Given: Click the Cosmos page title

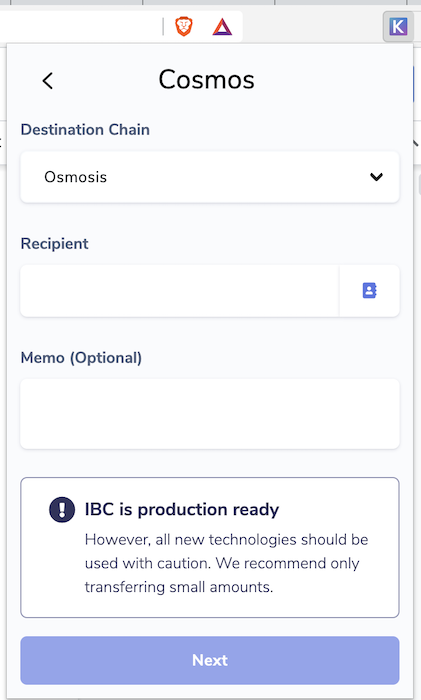Looking at the screenshot, I should [x=207, y=80].
